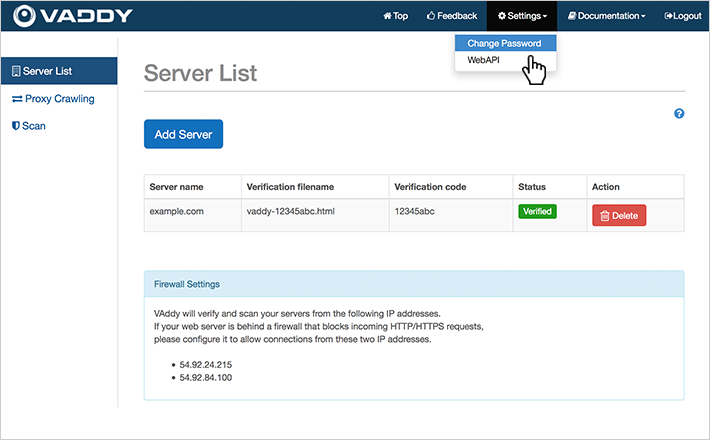Click the sign-out icon beside Logout

tap(668, 16)
